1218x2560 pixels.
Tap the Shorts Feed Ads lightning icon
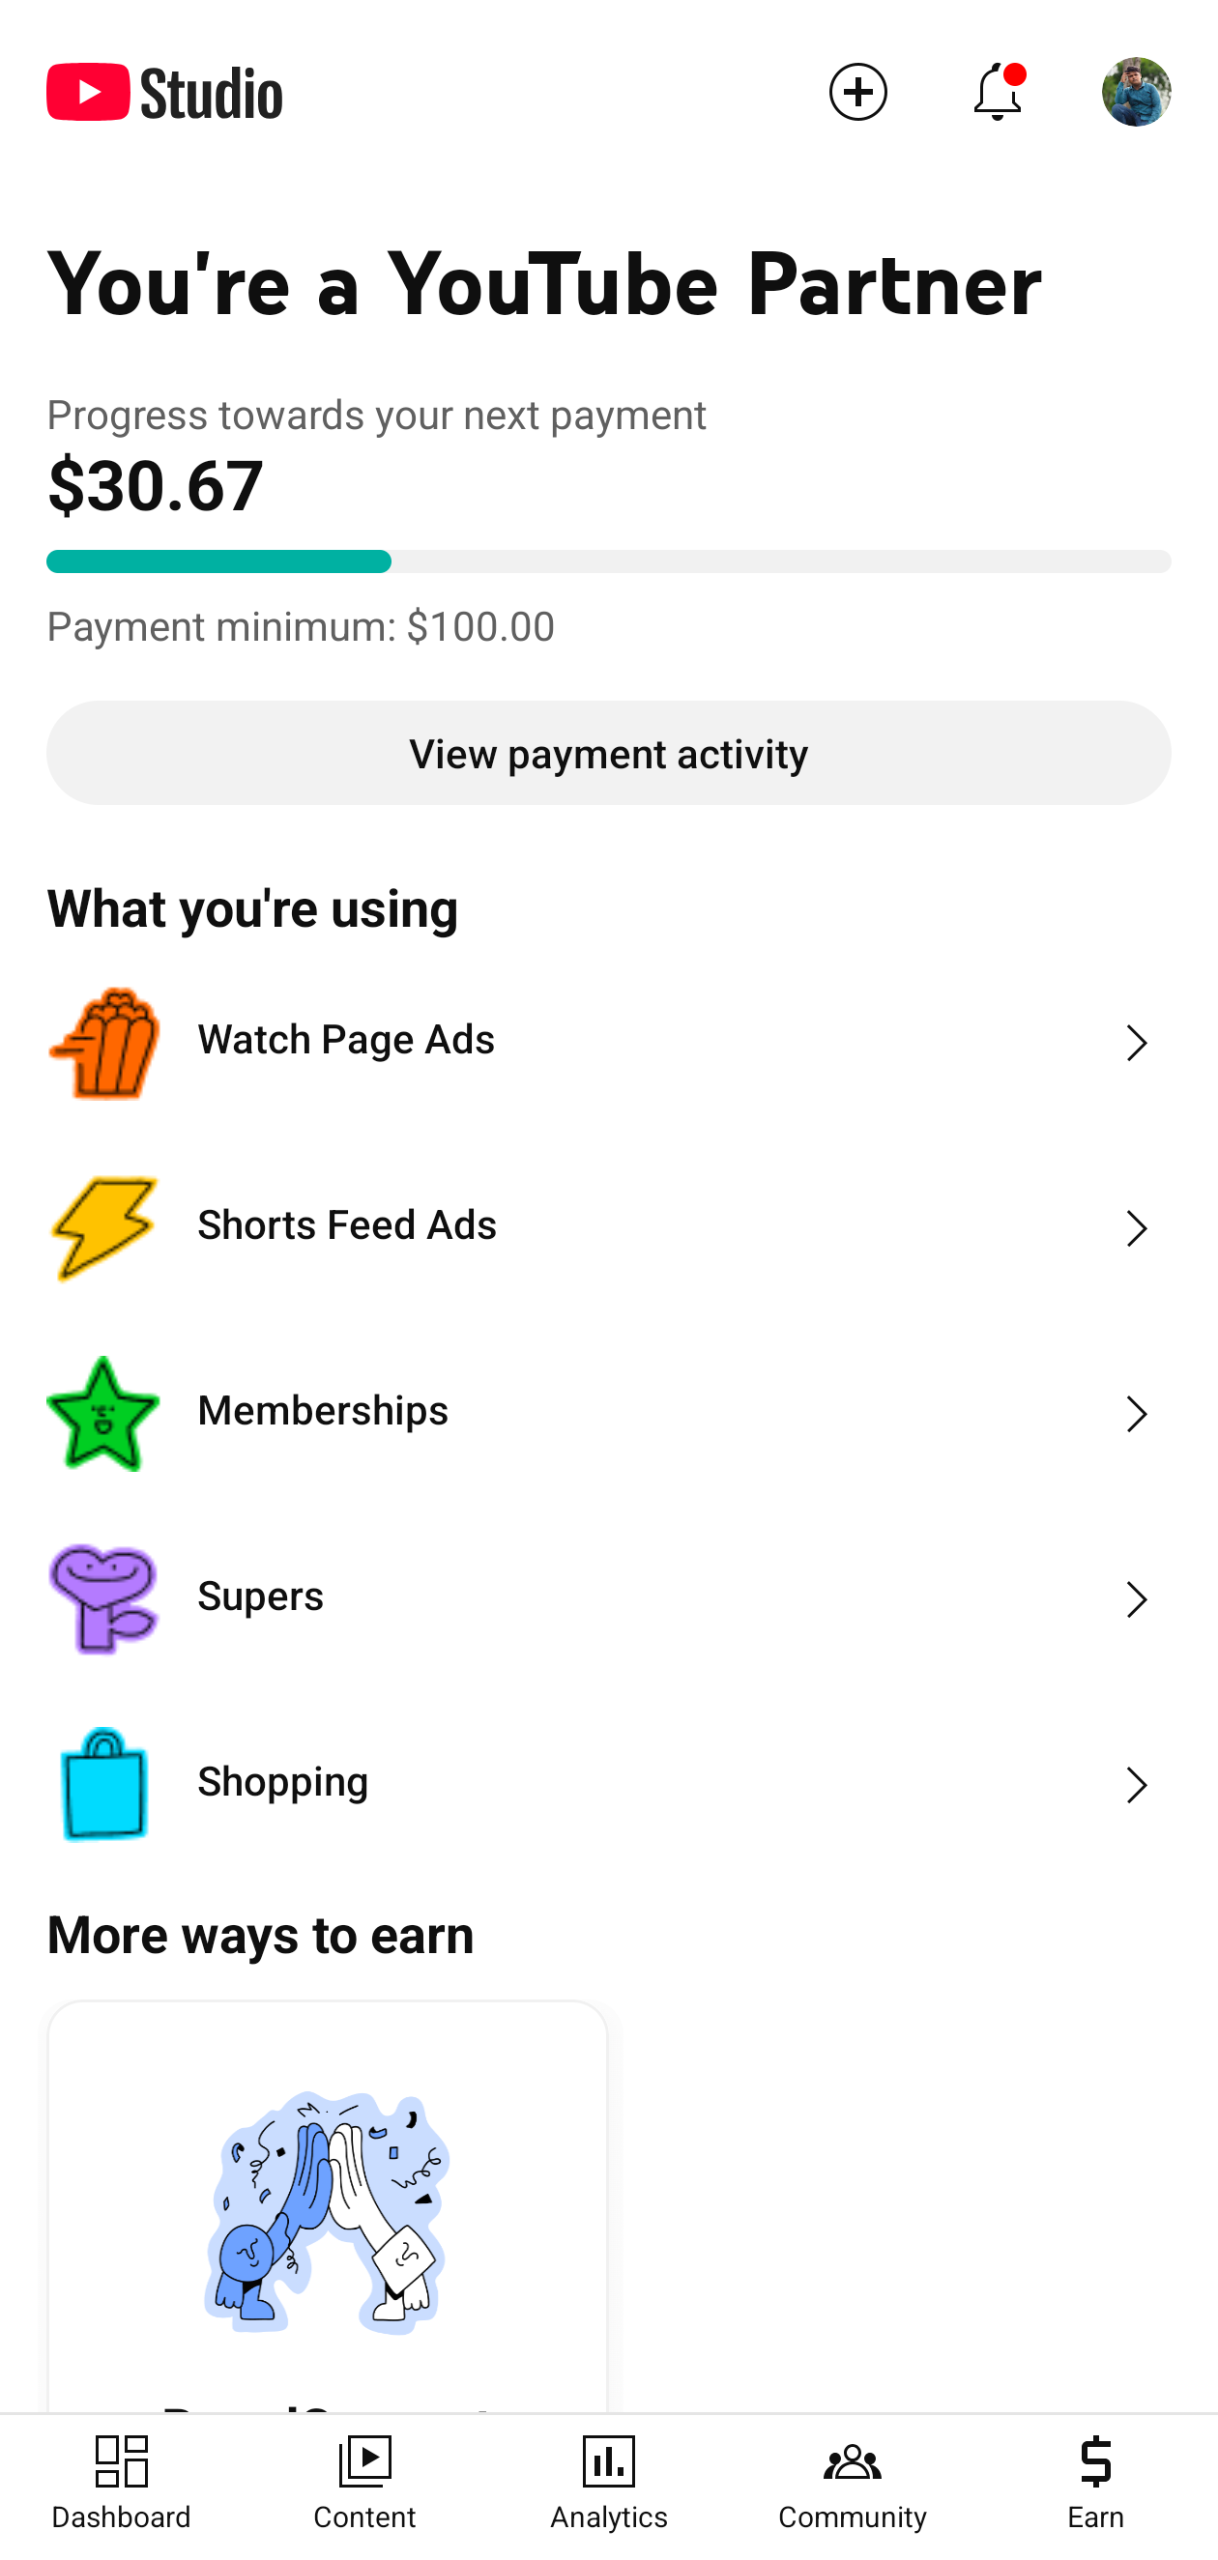[104, 1227]
